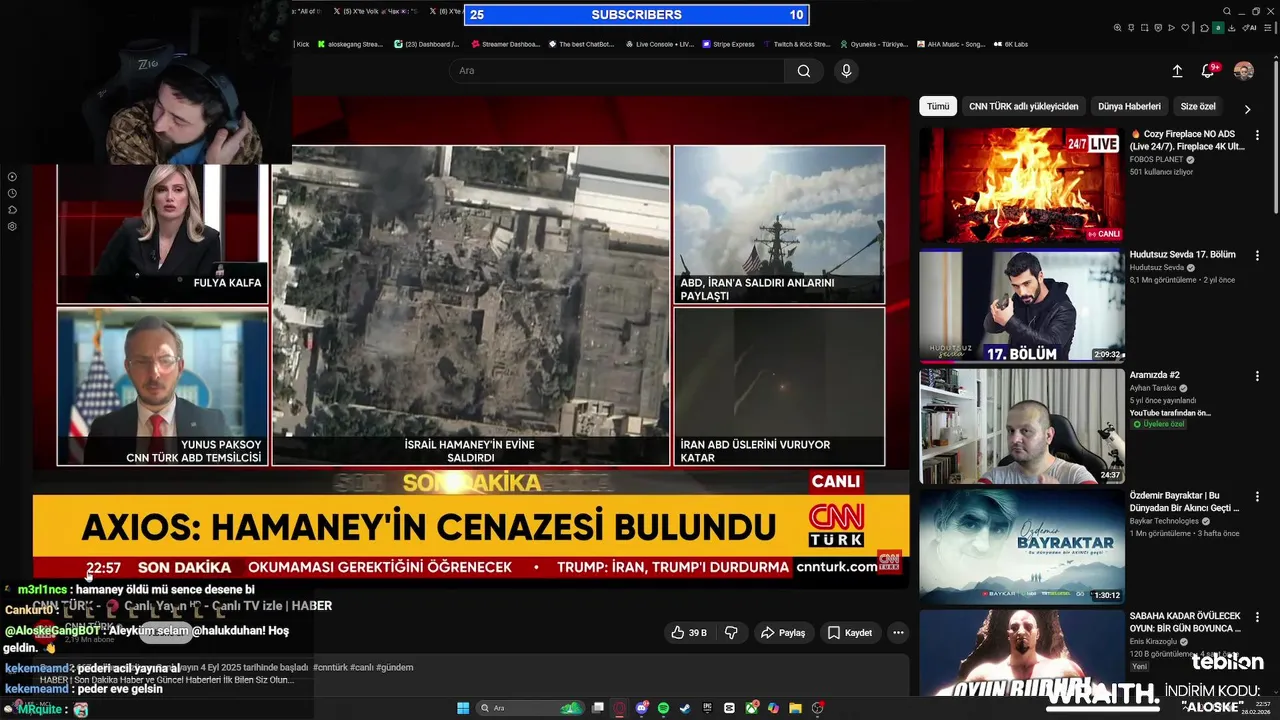Image resolution: width=1280 pixels, height=720 pixels.
Task: Open the Twitch & Kick Stre... bookmark
Action: pos(797,44)
